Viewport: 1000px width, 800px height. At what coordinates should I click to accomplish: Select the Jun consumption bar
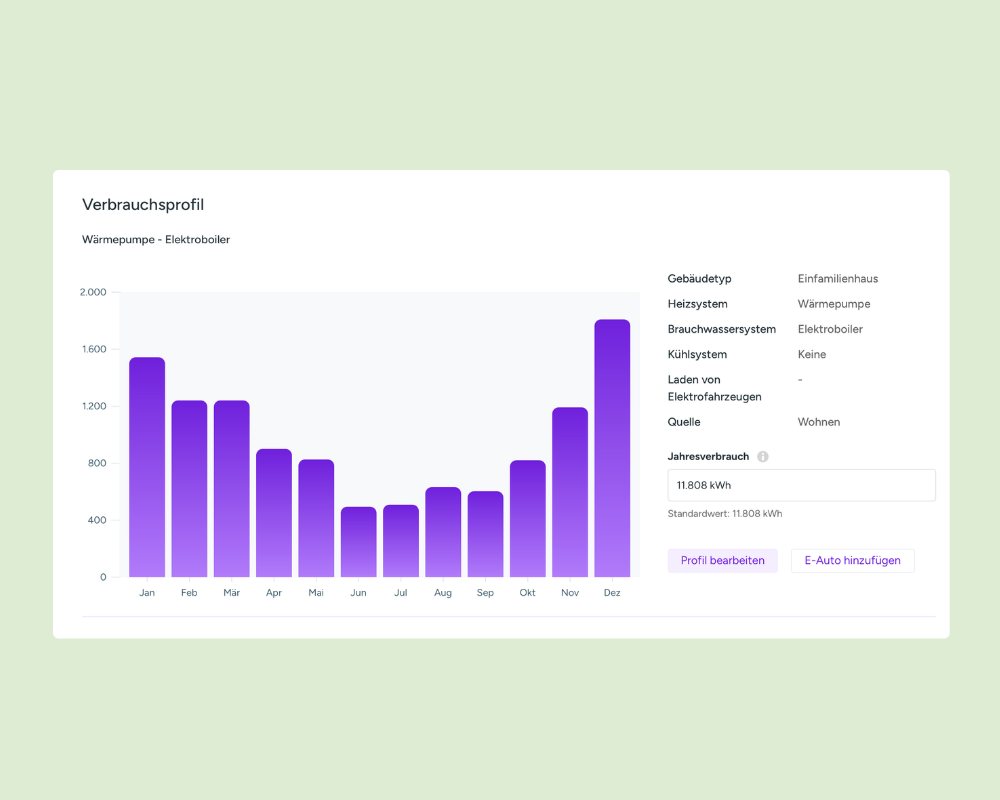pos(358,542)
